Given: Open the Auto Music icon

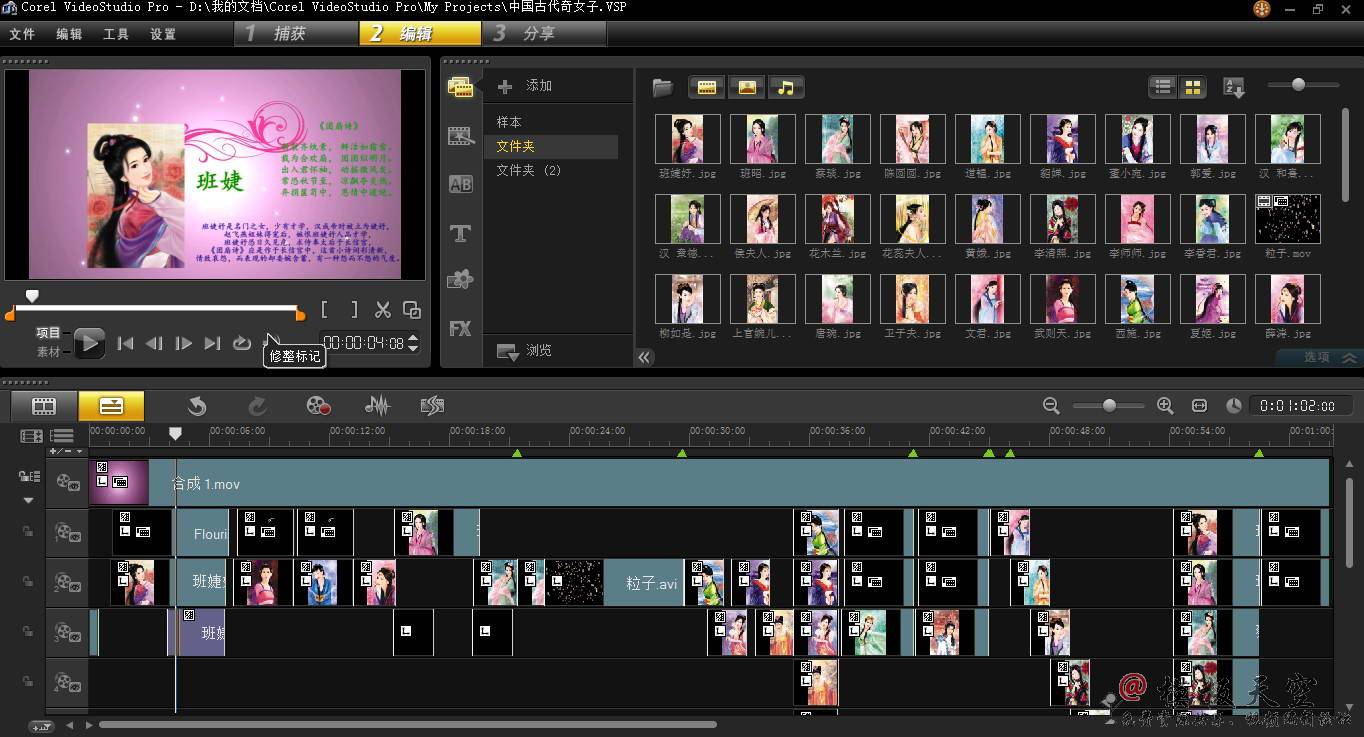Looking at the screenshot, I should pos(432,405).
